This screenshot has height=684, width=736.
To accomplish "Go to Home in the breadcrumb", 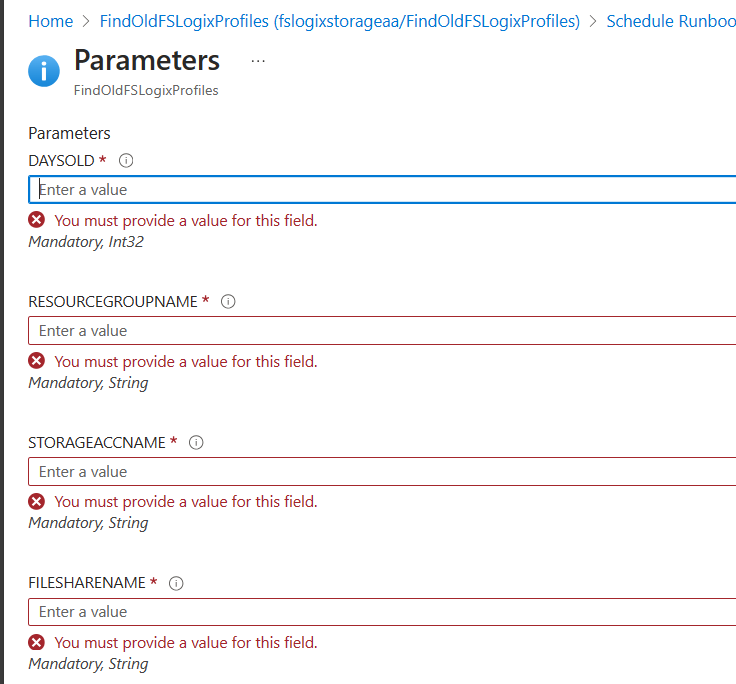I will point(50,21).
